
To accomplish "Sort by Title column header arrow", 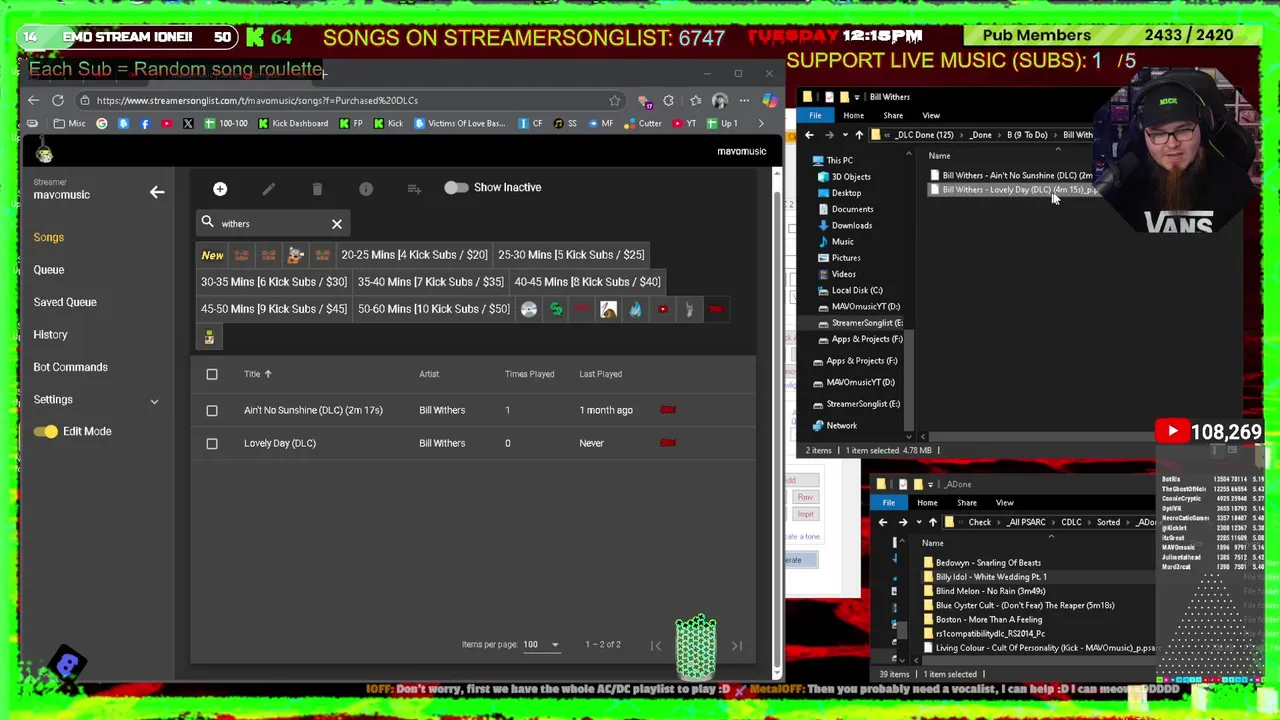I will pyautogui.click(x=267, y=374).
